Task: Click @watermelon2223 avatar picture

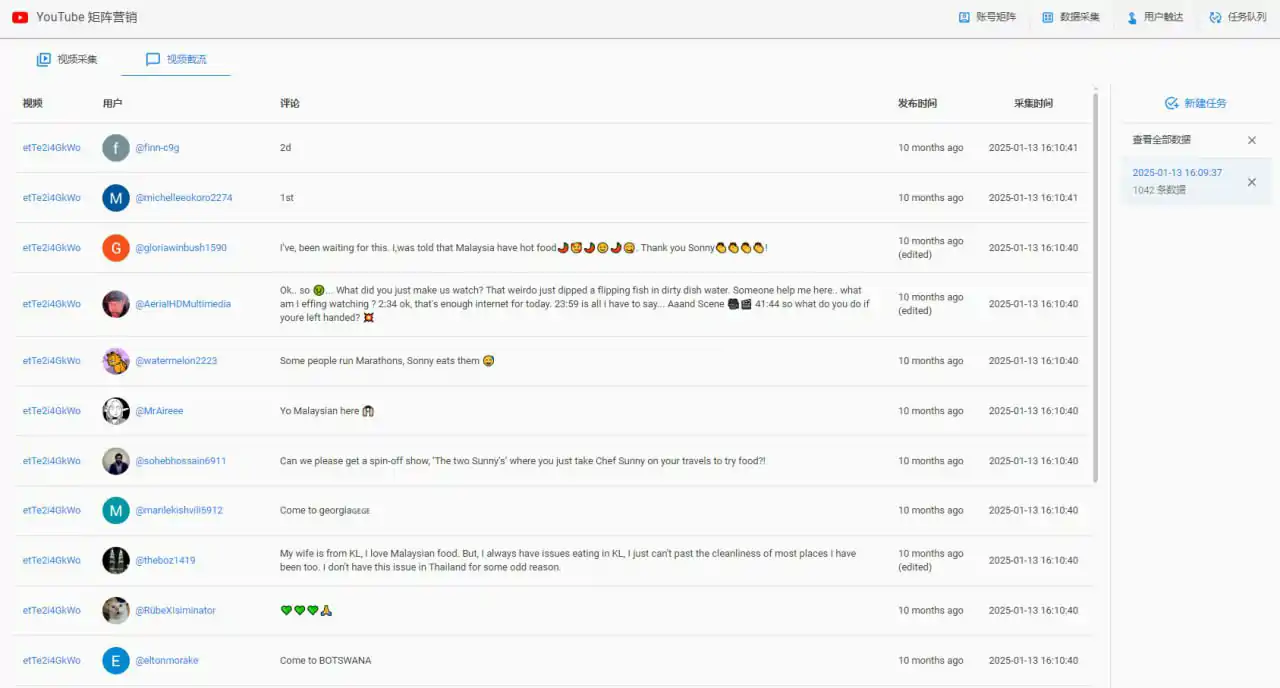Action: 116,361
